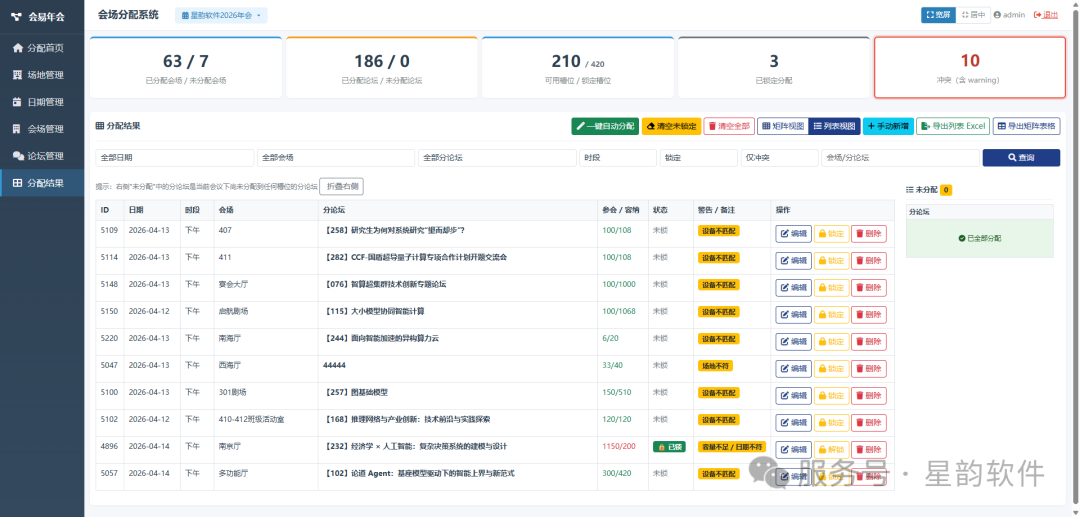Click the 一键自动分配 button
Viewport: 1080px width, 517px height.
pos(605,126)
